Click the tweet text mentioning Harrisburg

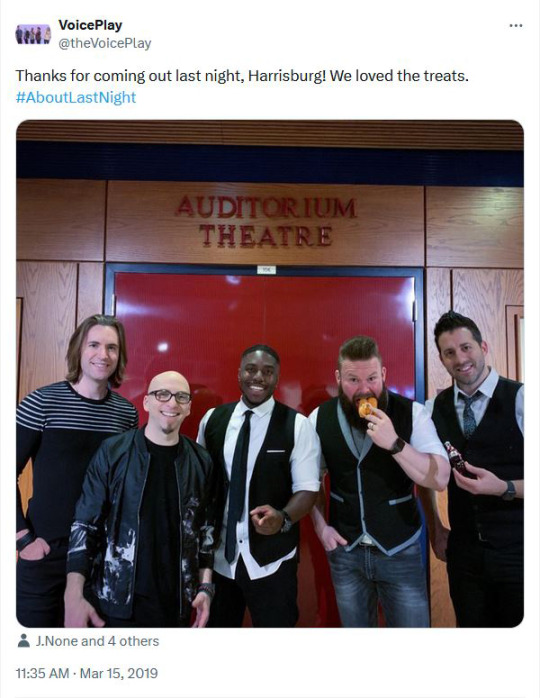[x=242, y=76]
